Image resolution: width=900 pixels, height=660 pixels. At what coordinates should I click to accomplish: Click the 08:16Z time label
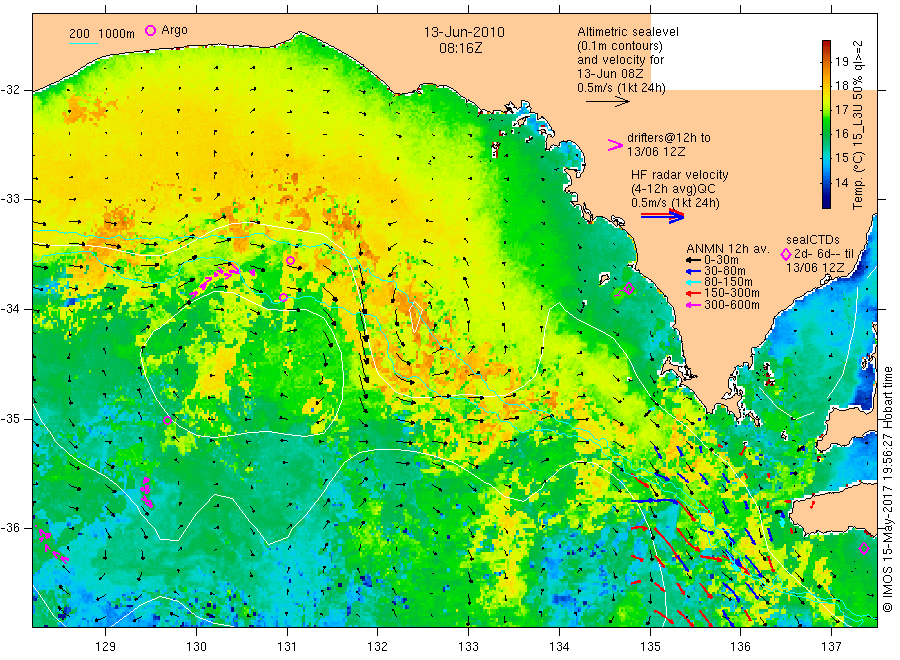(x=461, y=48)
